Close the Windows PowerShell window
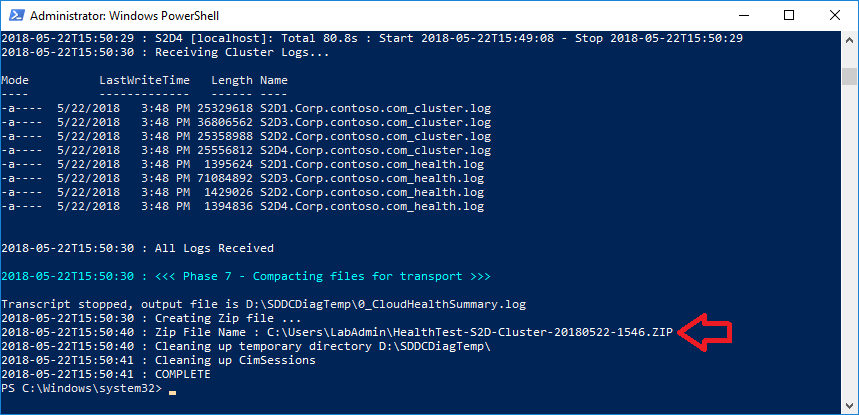 (x=834, y=16)
